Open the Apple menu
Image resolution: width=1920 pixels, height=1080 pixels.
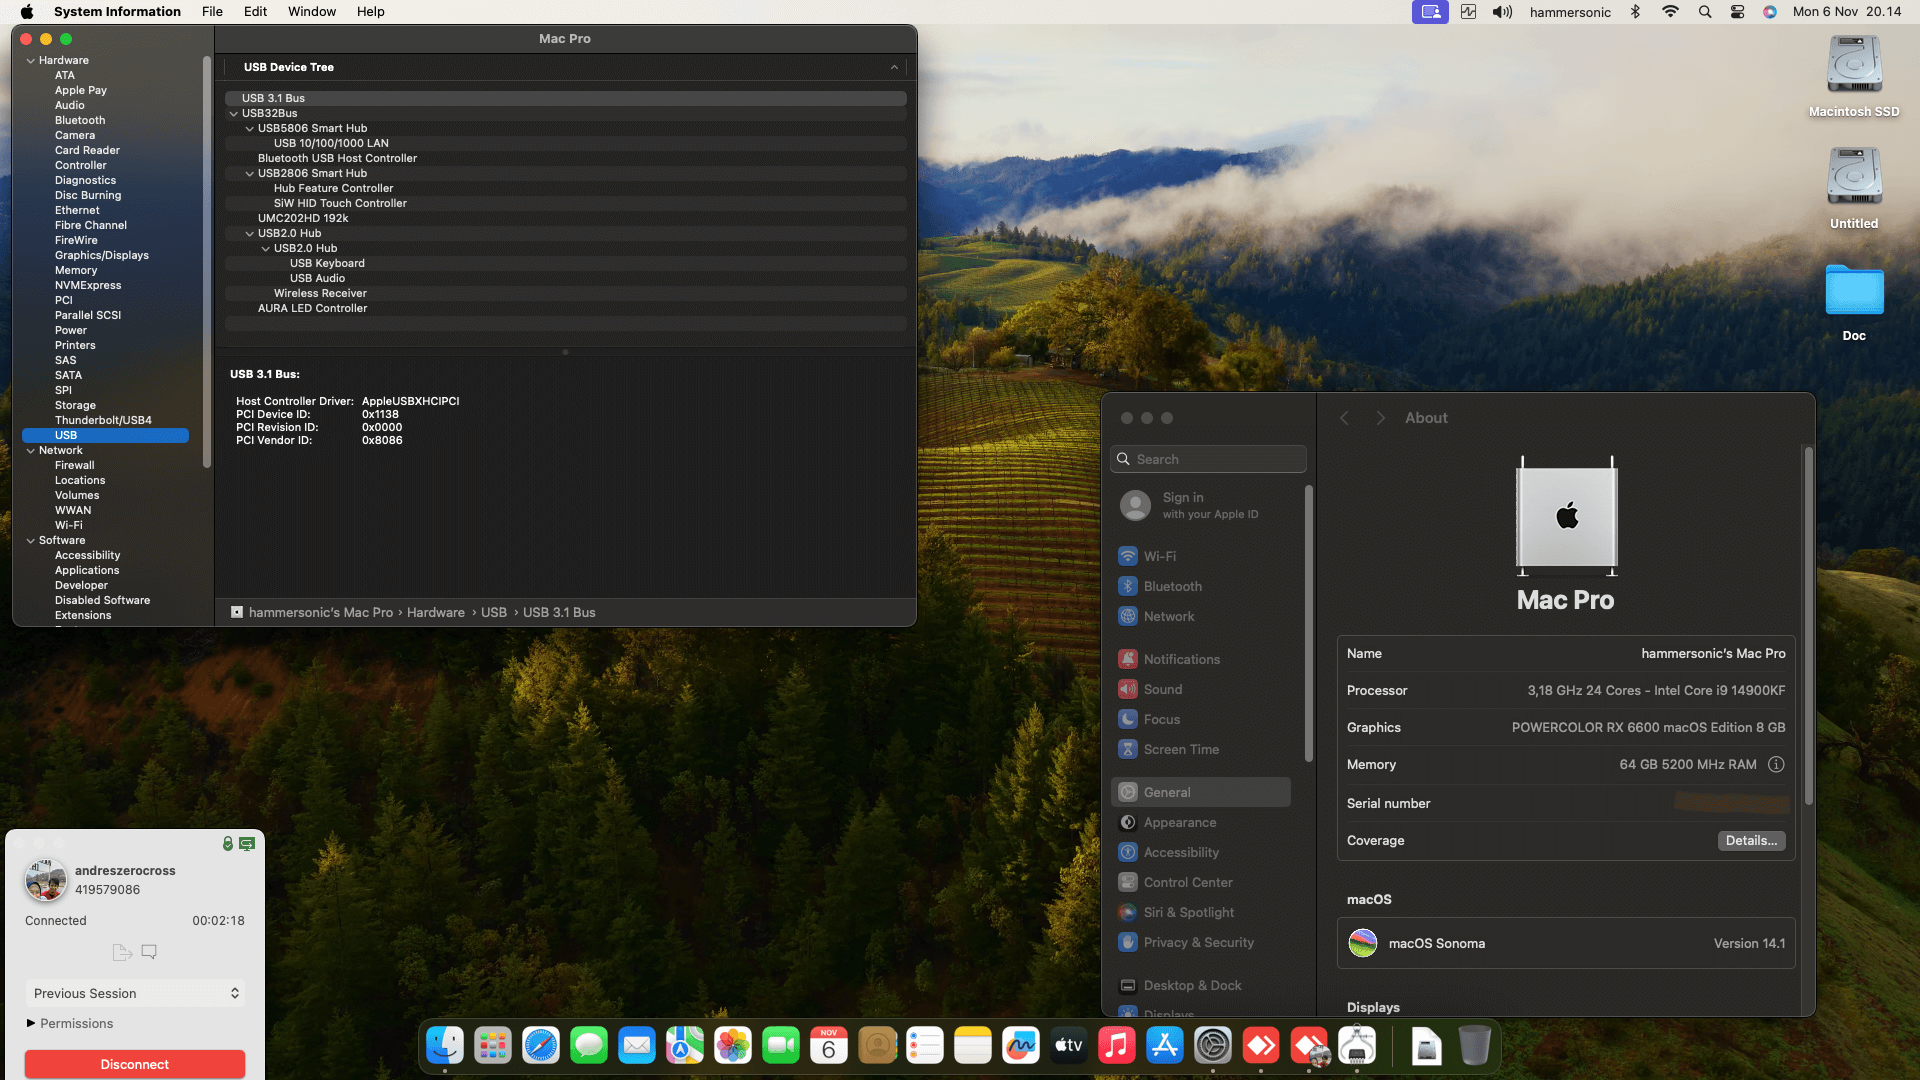point(27,12)
